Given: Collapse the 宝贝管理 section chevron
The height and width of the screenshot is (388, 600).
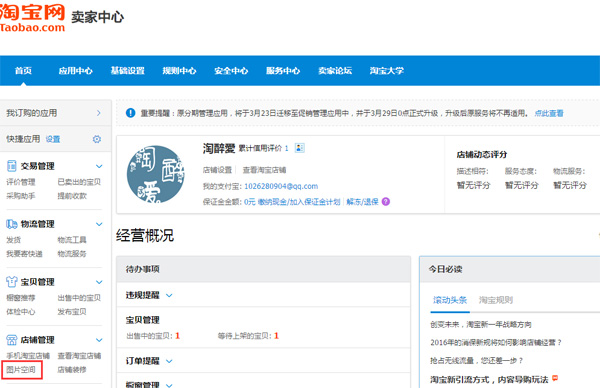Looking at the screenshot, I should click(99, 282).
